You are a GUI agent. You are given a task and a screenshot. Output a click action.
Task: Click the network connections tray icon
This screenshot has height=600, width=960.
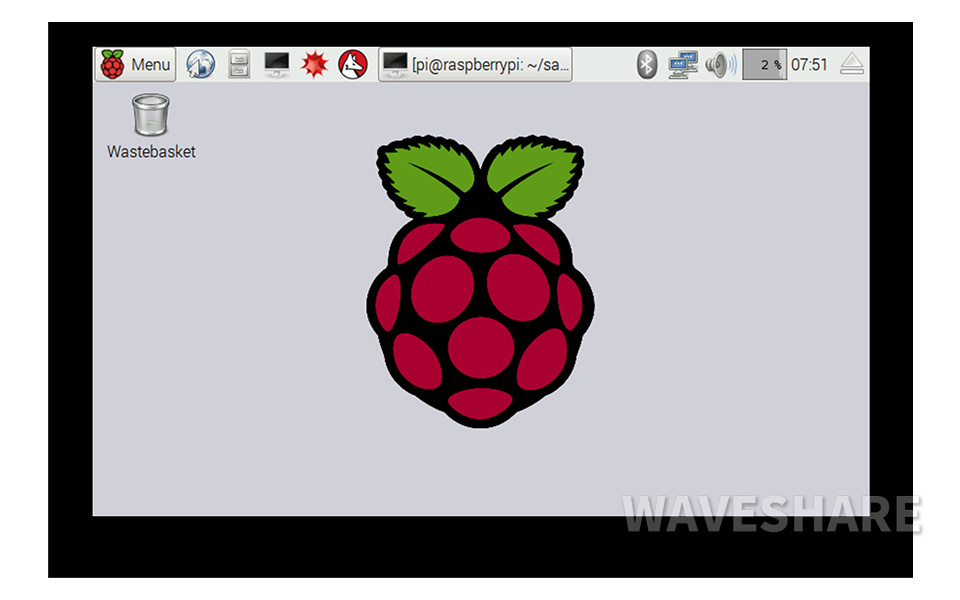tap(683, 65)
